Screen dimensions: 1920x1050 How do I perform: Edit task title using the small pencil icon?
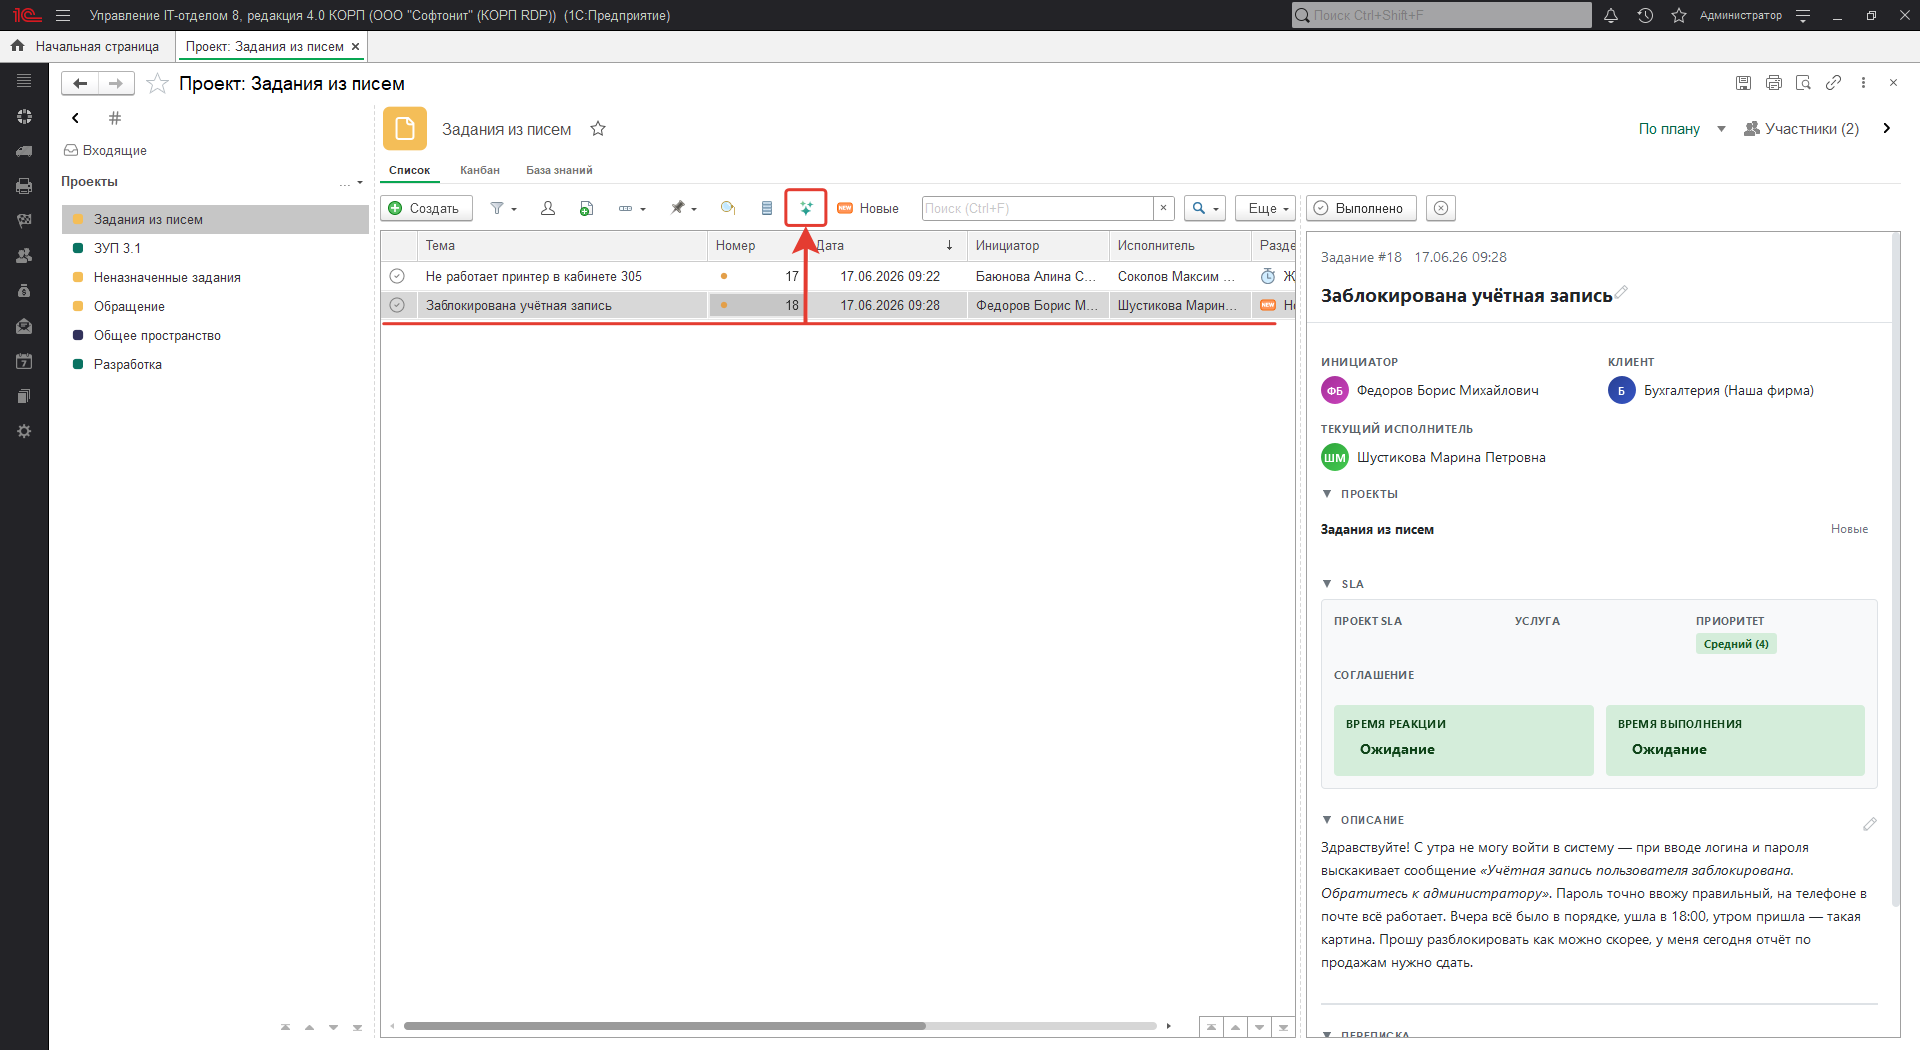(1621, 292)
